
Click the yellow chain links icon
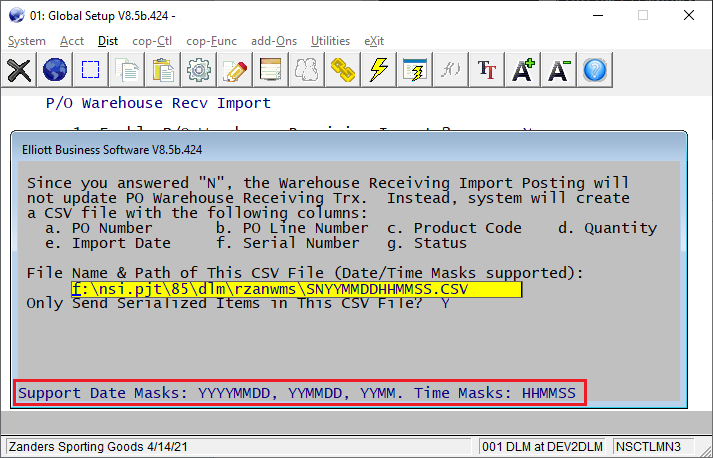coord(342,70)
